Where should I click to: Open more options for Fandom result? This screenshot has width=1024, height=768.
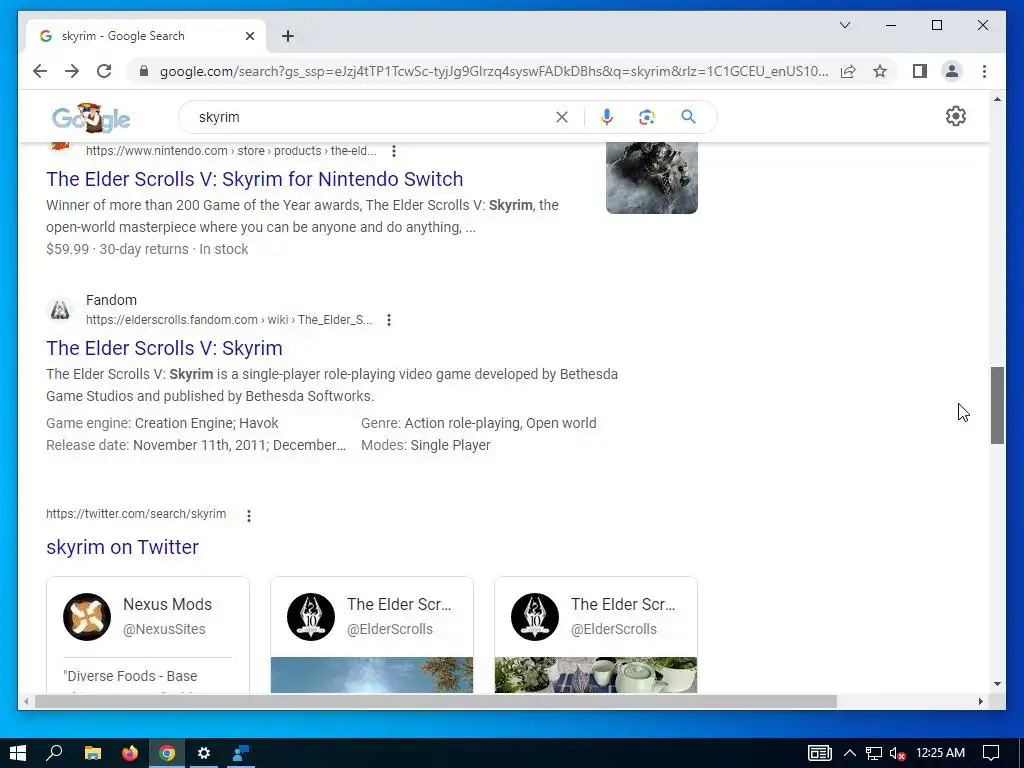389,320
